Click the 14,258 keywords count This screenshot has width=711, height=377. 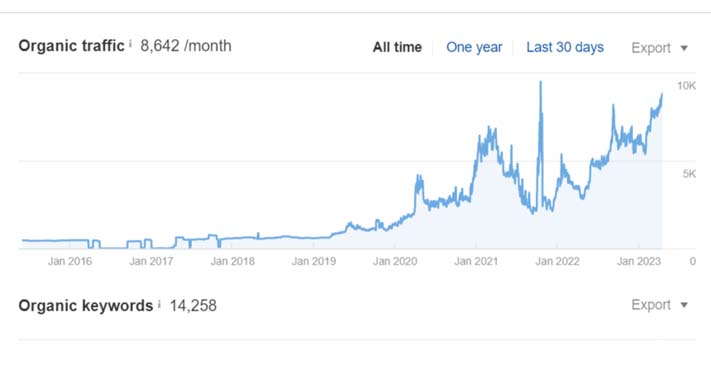(193, 306)
